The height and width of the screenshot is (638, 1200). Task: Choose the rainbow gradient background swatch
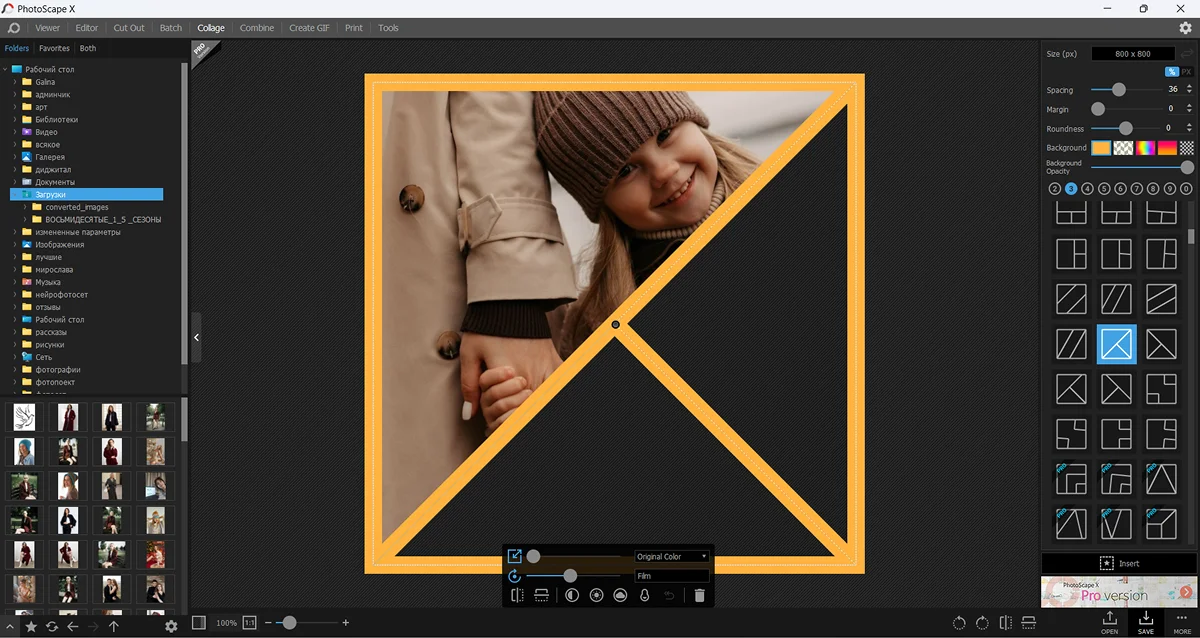(1145, 148)
